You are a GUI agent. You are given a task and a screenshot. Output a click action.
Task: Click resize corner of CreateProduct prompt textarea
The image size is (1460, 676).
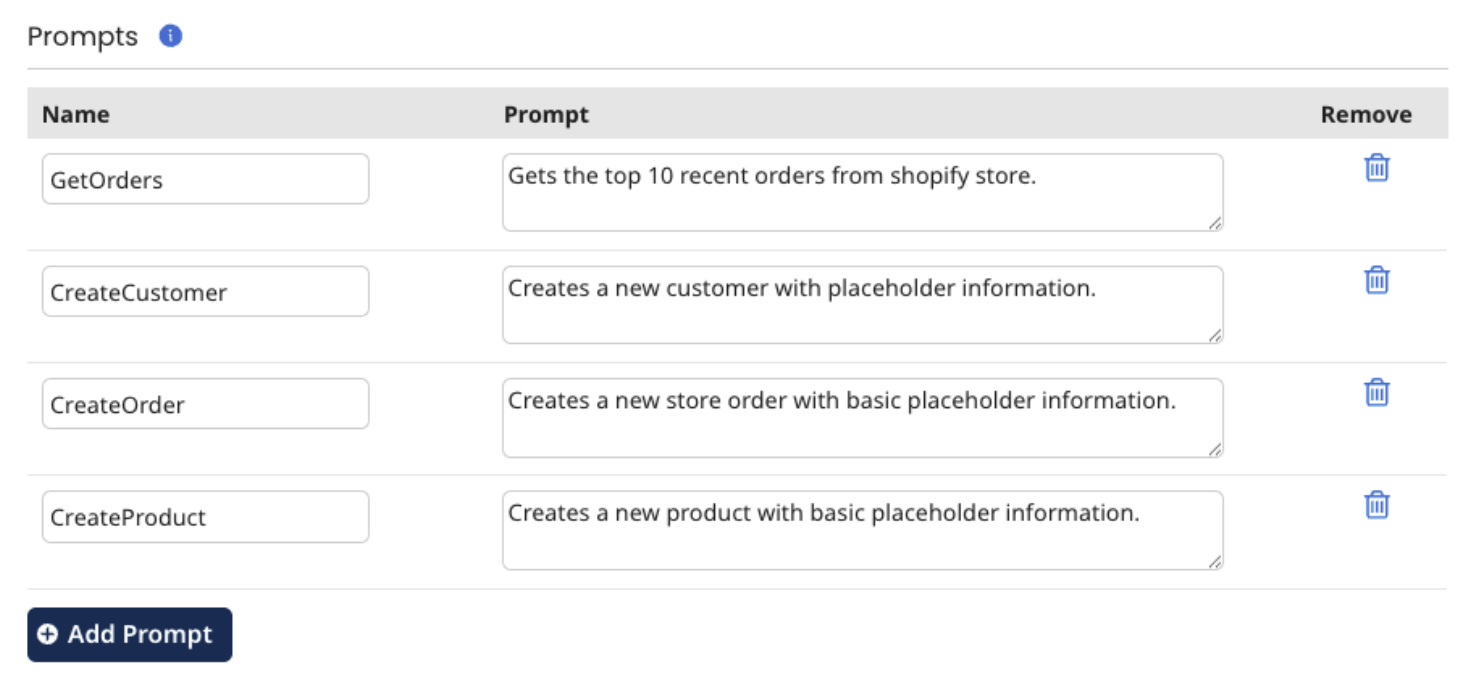[1214, 561]
